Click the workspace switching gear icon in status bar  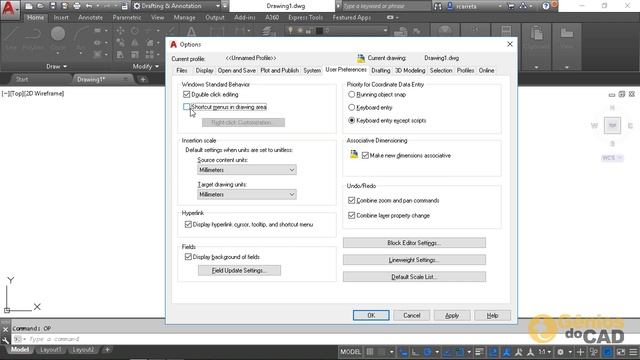tap(560, 351)
